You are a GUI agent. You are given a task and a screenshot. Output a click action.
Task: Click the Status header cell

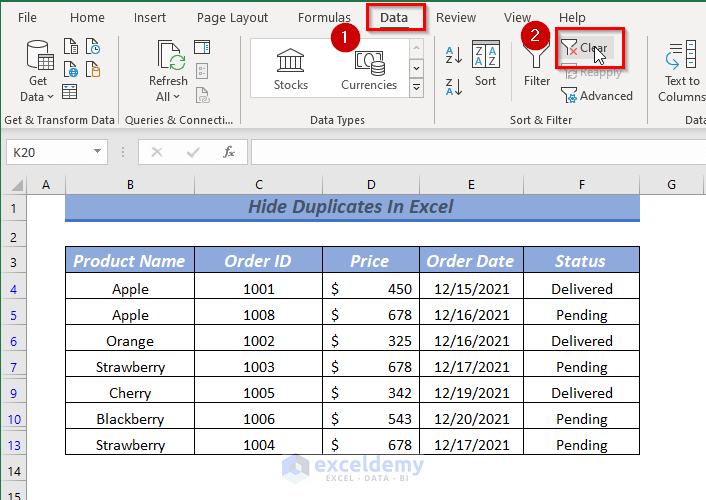coord(581,260)
